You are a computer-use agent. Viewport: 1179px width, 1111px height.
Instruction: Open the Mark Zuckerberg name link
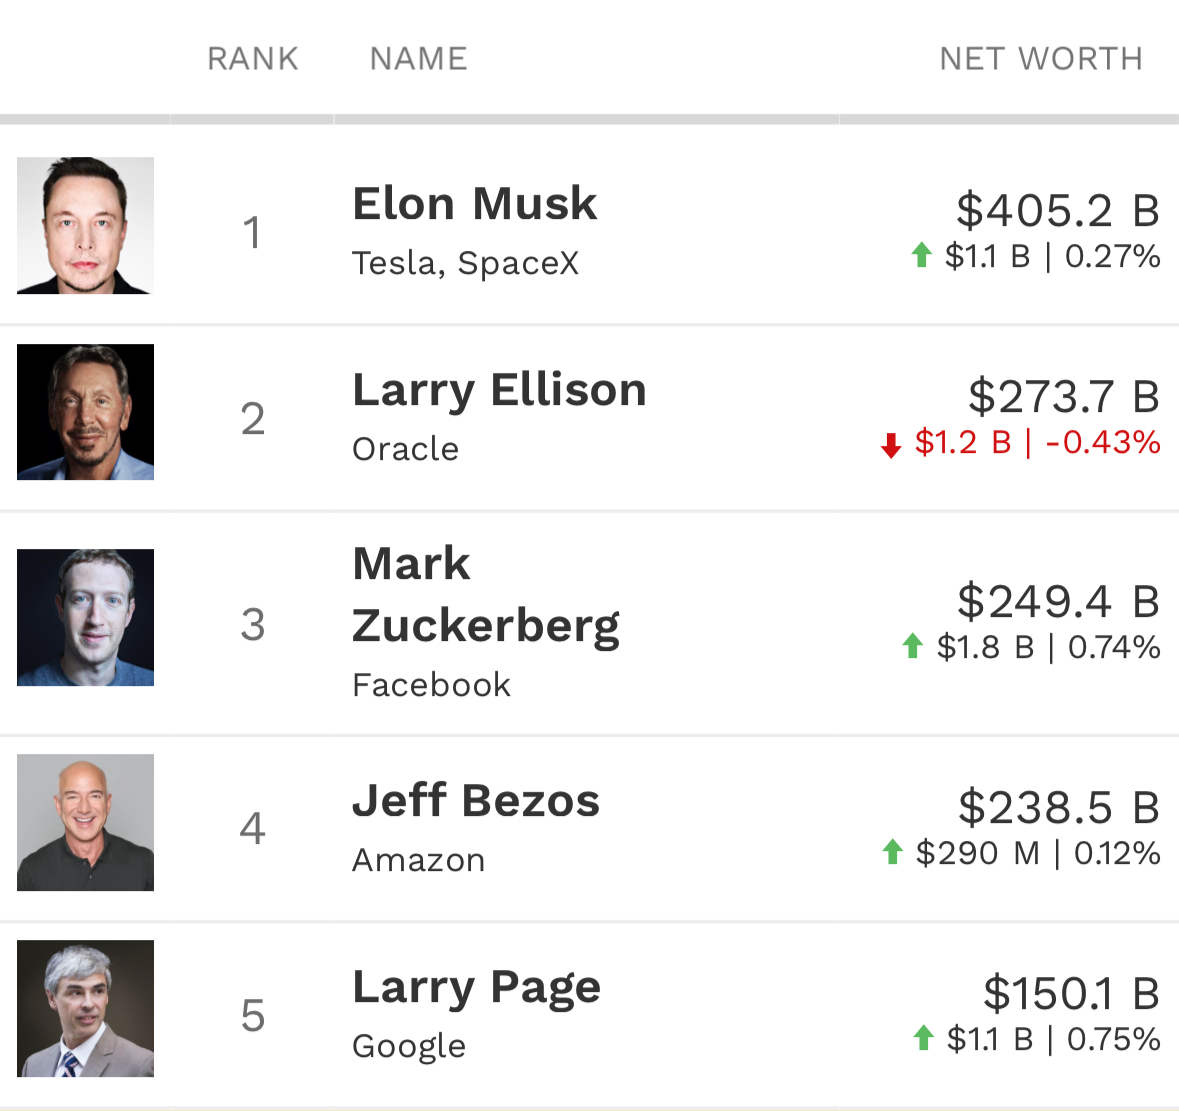(486, 595)
